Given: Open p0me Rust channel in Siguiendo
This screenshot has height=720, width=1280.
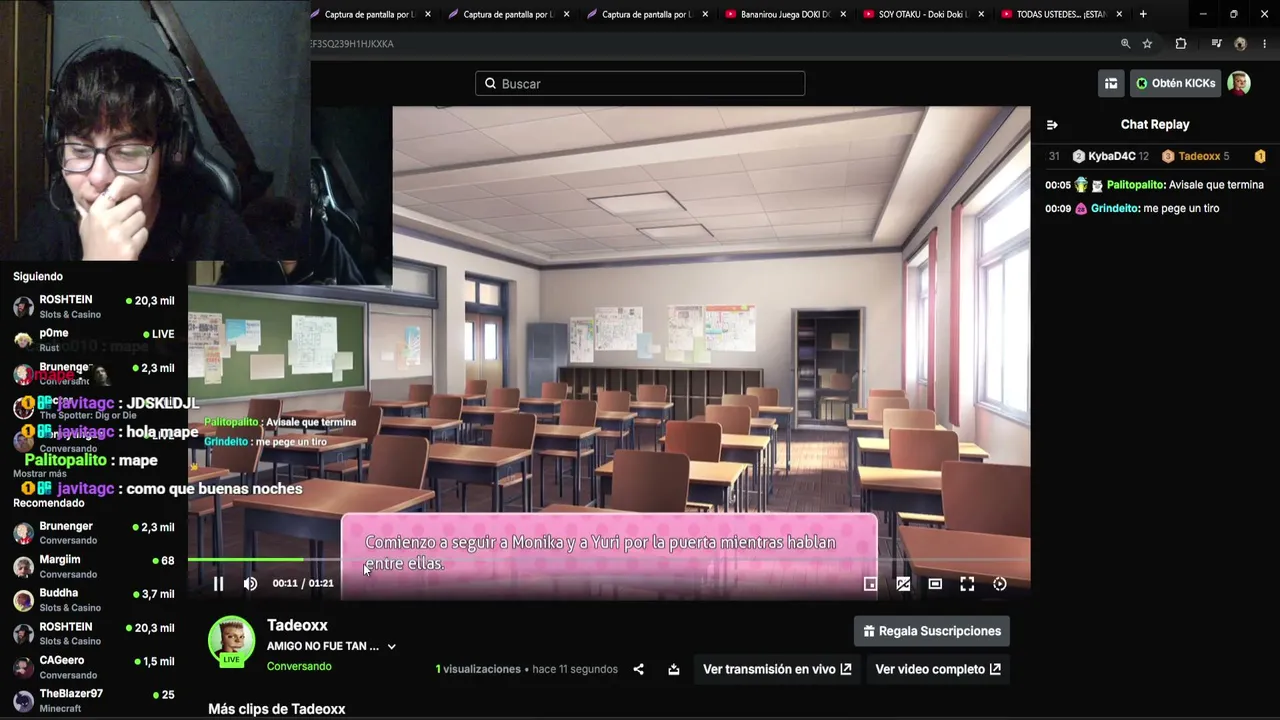Looking at the screenshot, I should (x=94, y=340).
